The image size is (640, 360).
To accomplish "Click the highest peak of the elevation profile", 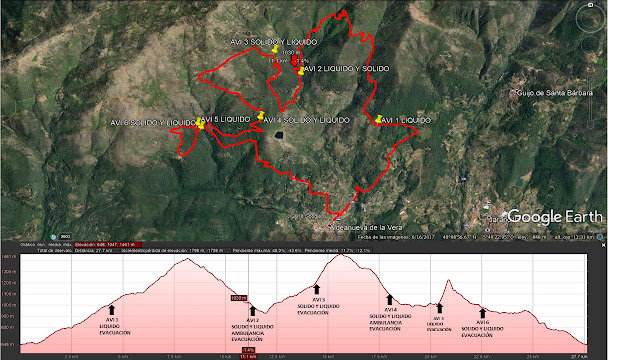I will point(340,255).
